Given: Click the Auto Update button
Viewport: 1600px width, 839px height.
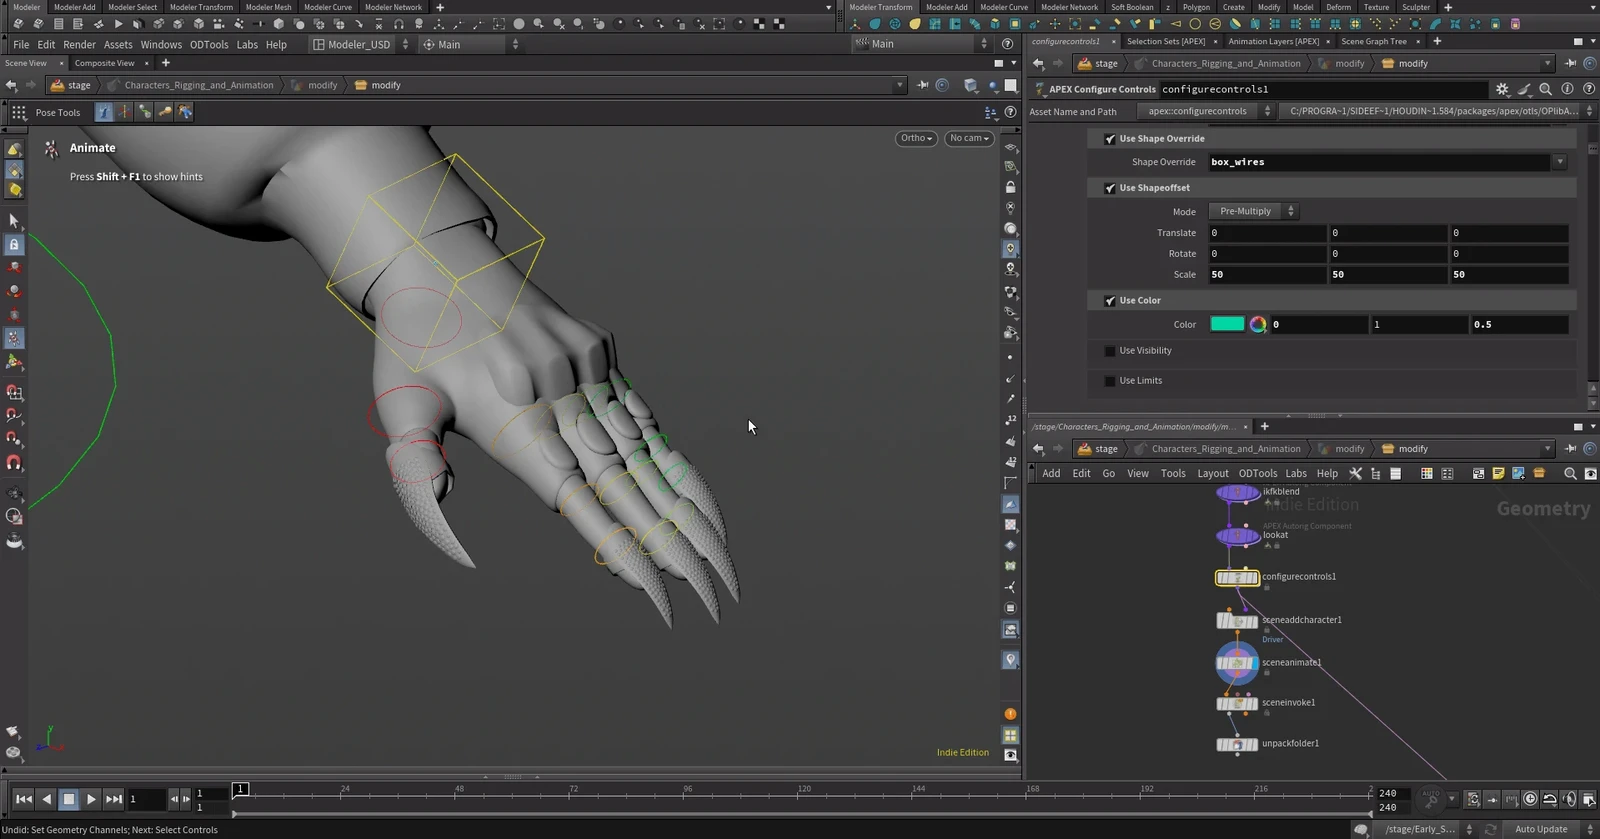Looking at the screenshot, I should pyautogui.click(x=1541, y=829).
